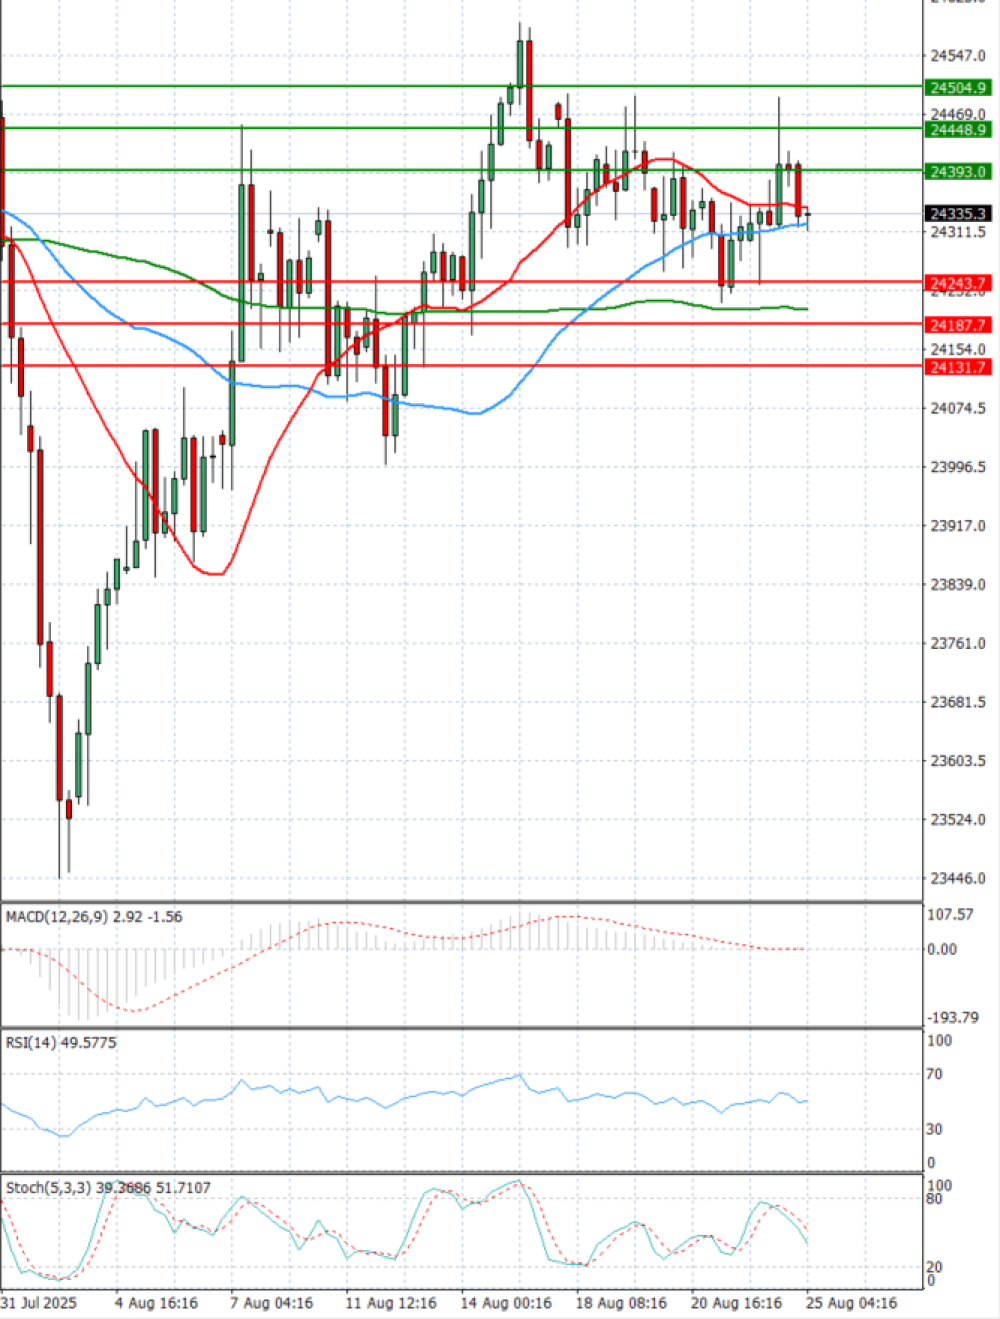Click the 24074.5 price axis value
Viewport: 1000px width, 1319px height.
pos(958,408)
